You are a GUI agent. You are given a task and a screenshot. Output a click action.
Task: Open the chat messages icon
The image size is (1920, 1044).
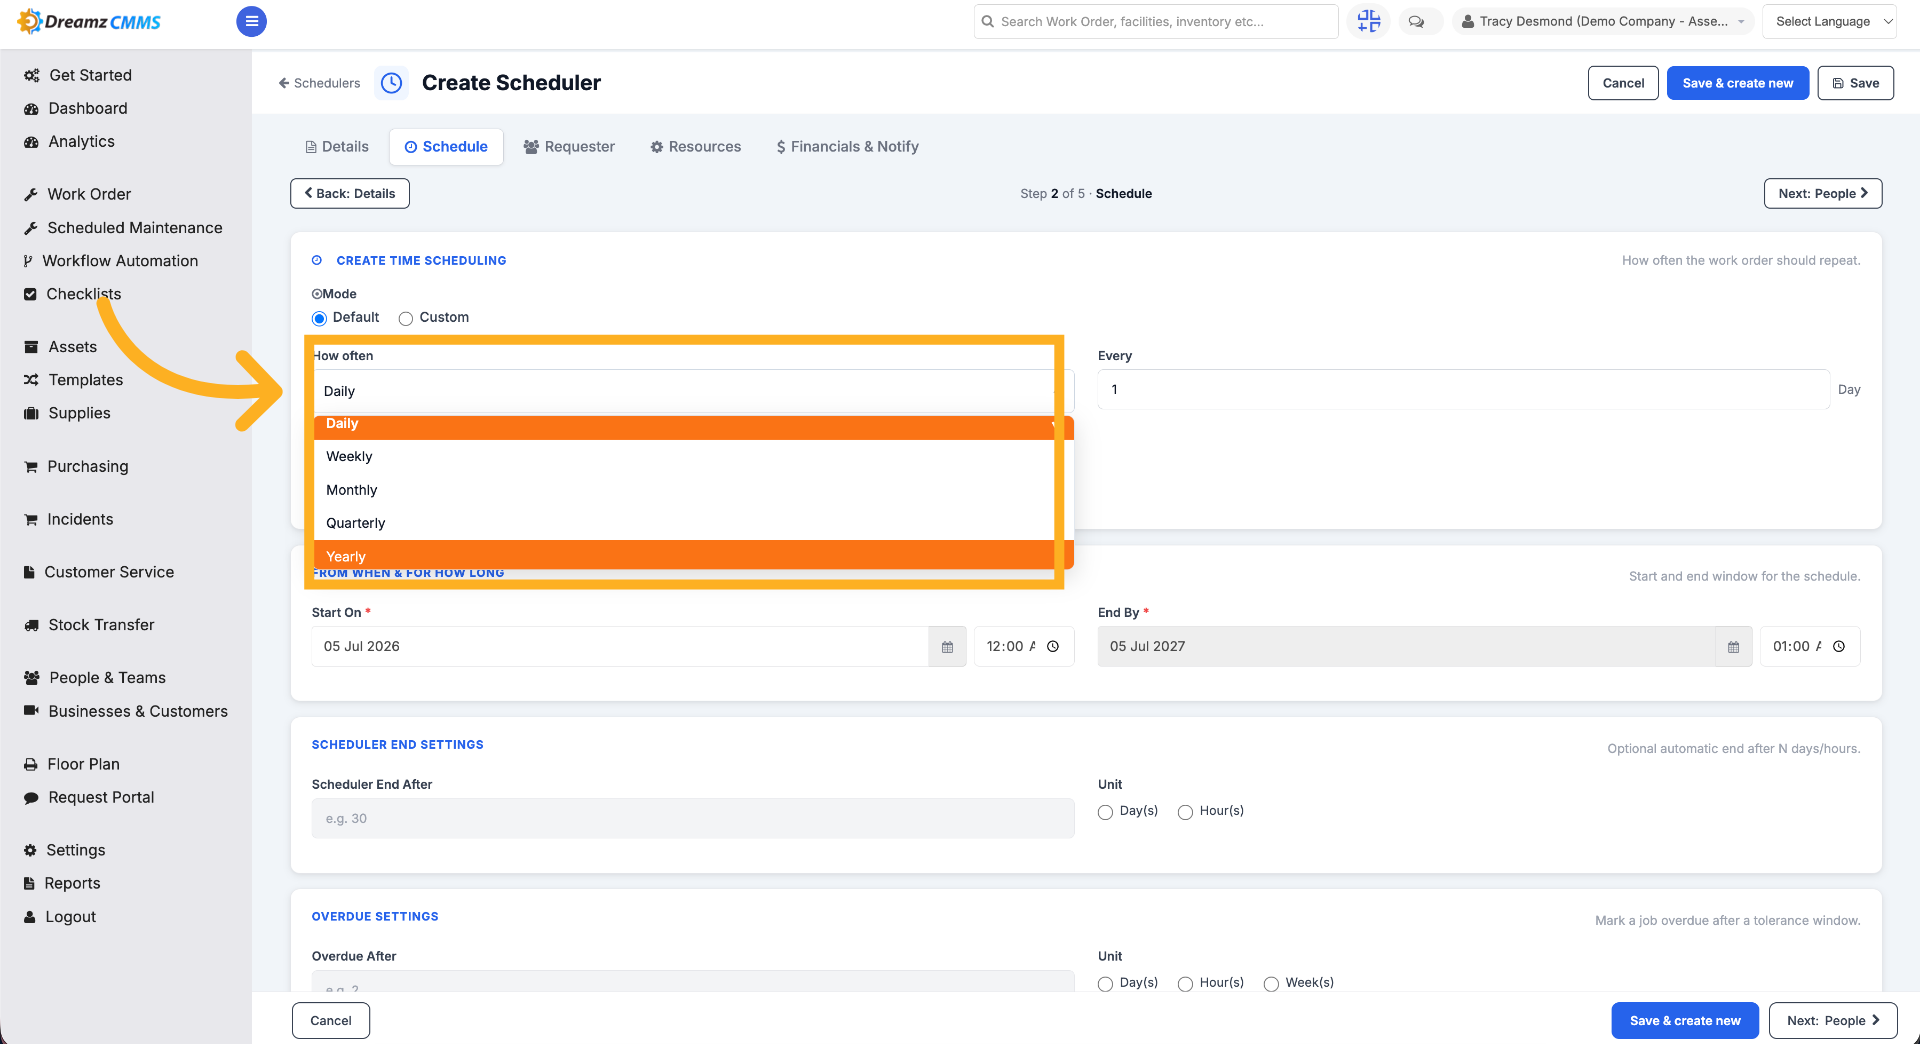tap(1416, 21)
